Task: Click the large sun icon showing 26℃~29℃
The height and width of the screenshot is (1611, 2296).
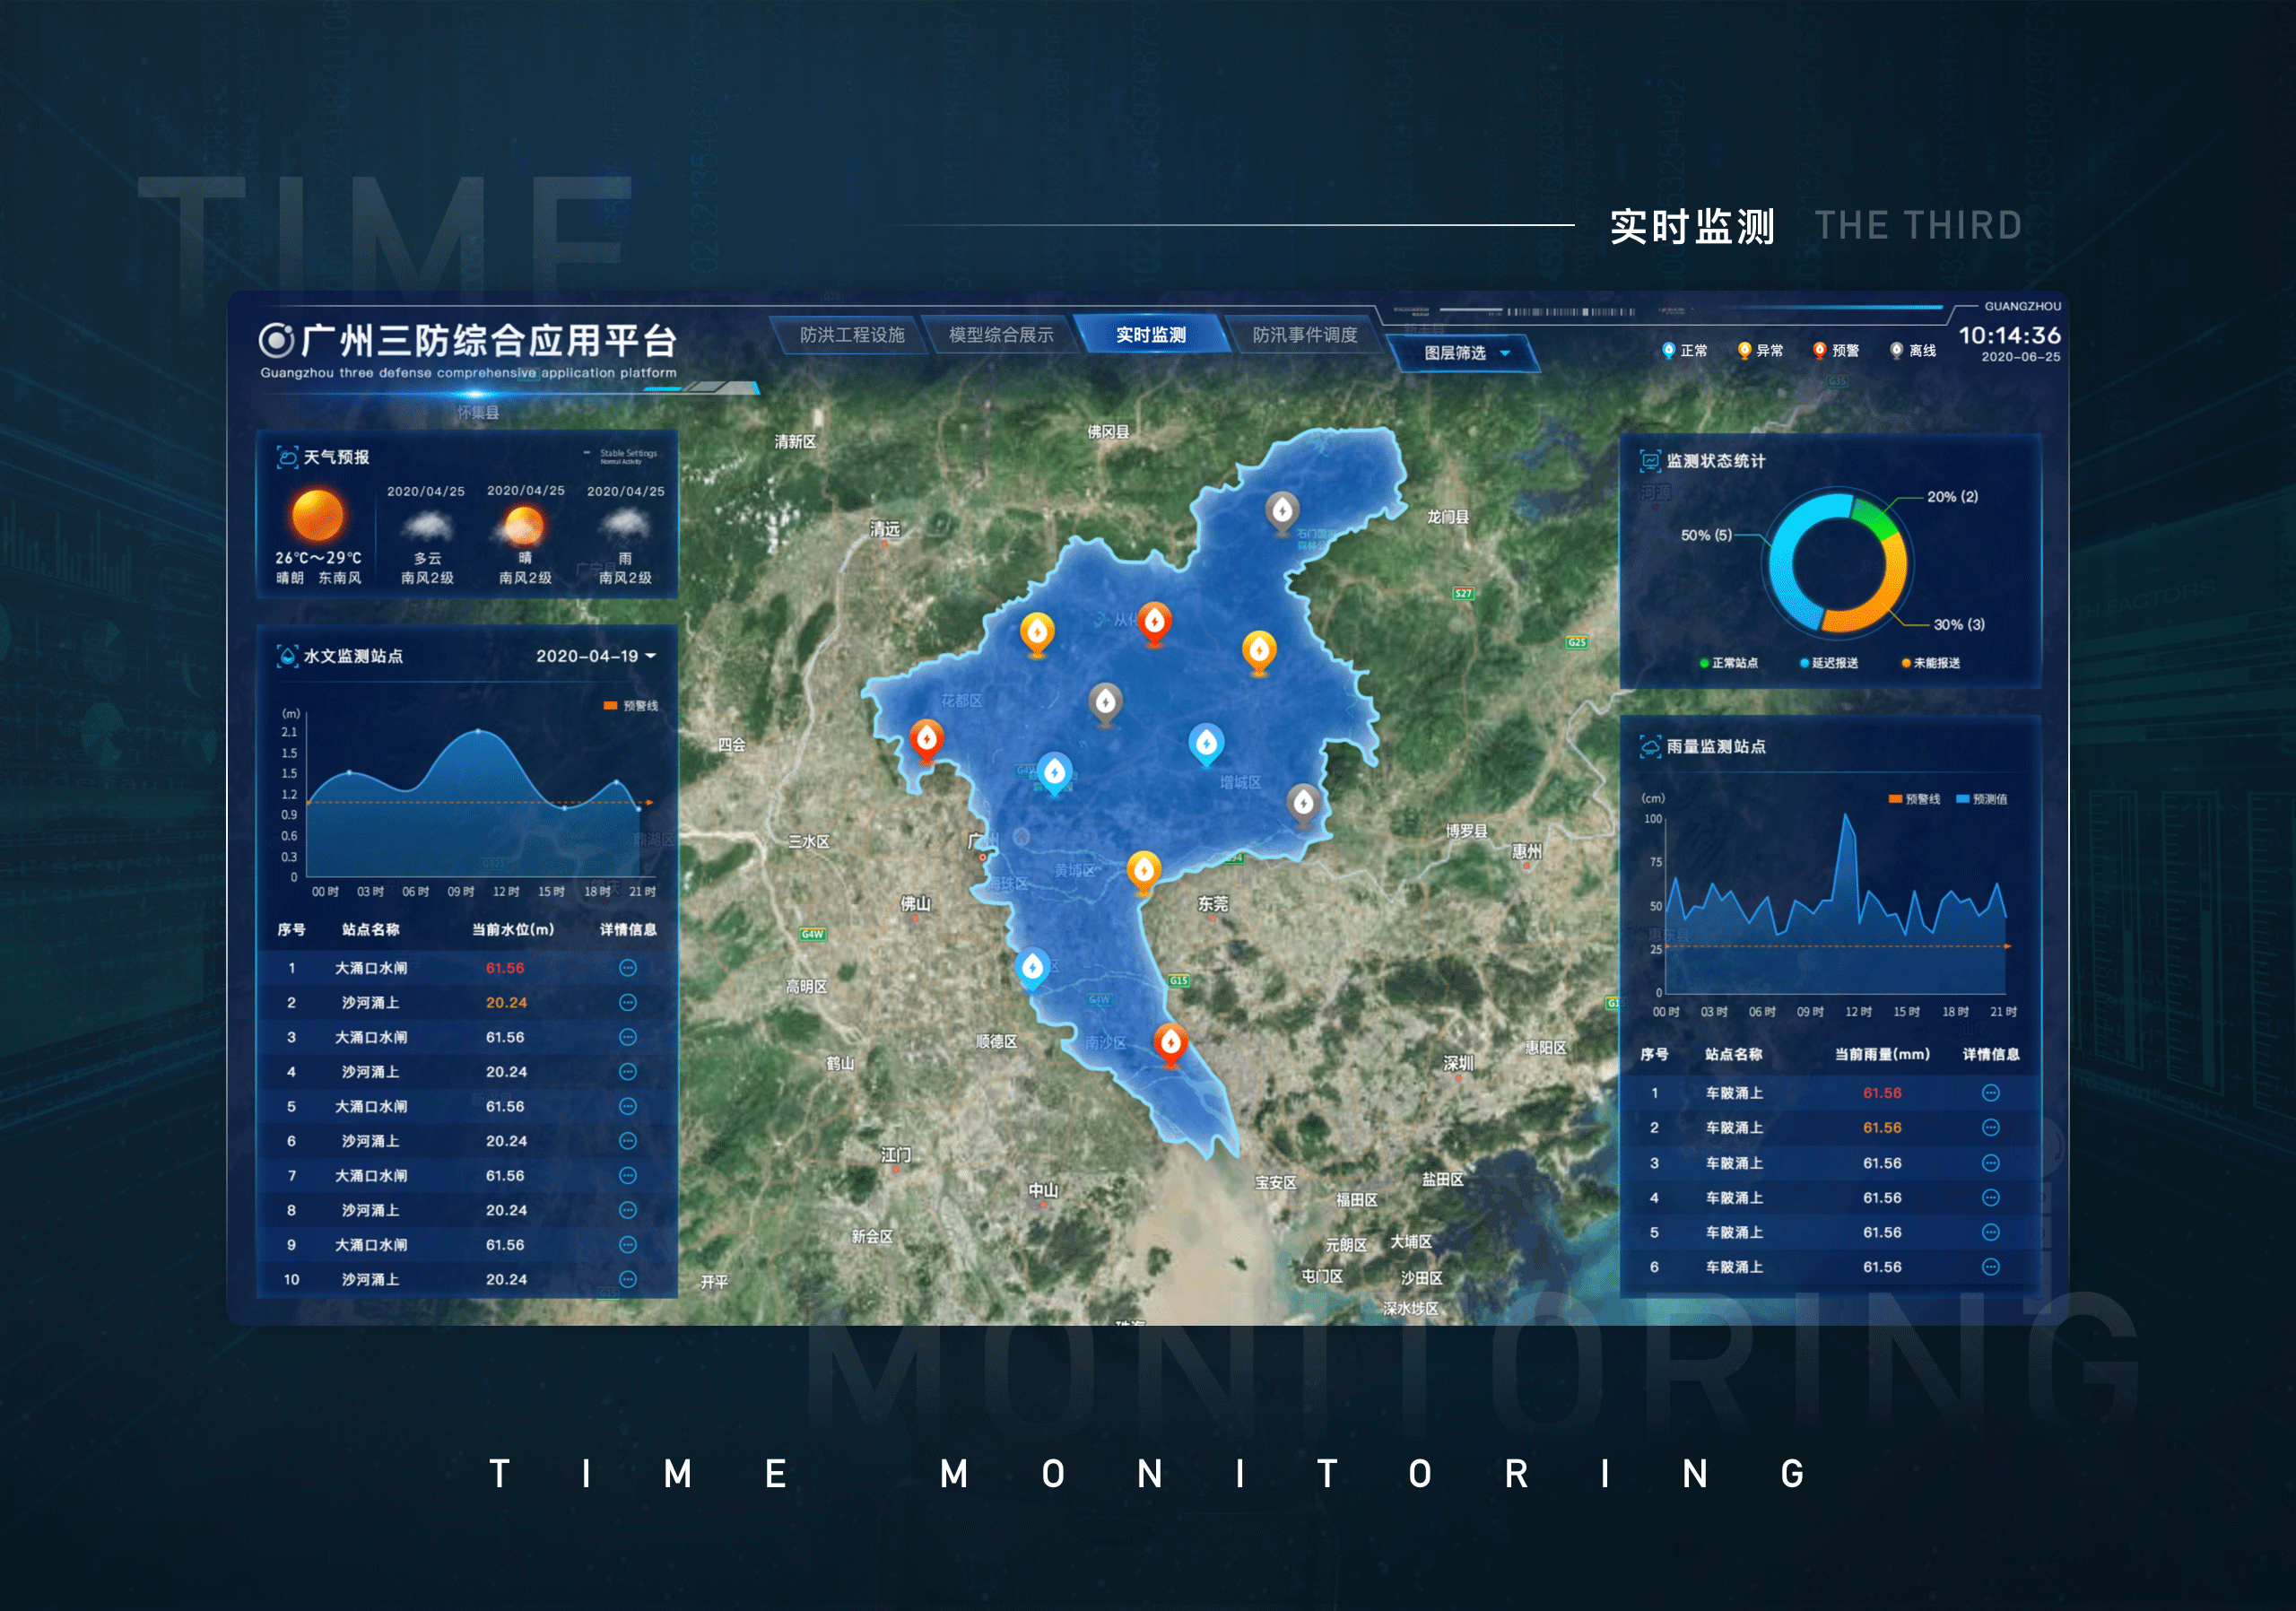Action: coord(317,515)
